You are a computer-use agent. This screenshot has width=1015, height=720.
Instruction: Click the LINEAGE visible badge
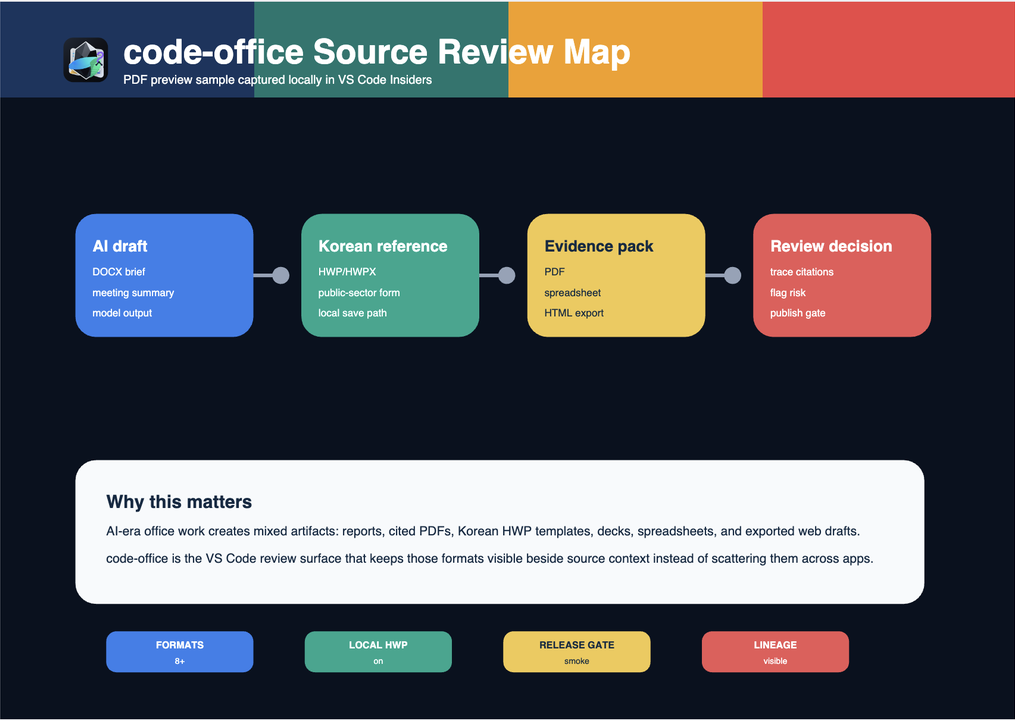(x=775, y=652)
